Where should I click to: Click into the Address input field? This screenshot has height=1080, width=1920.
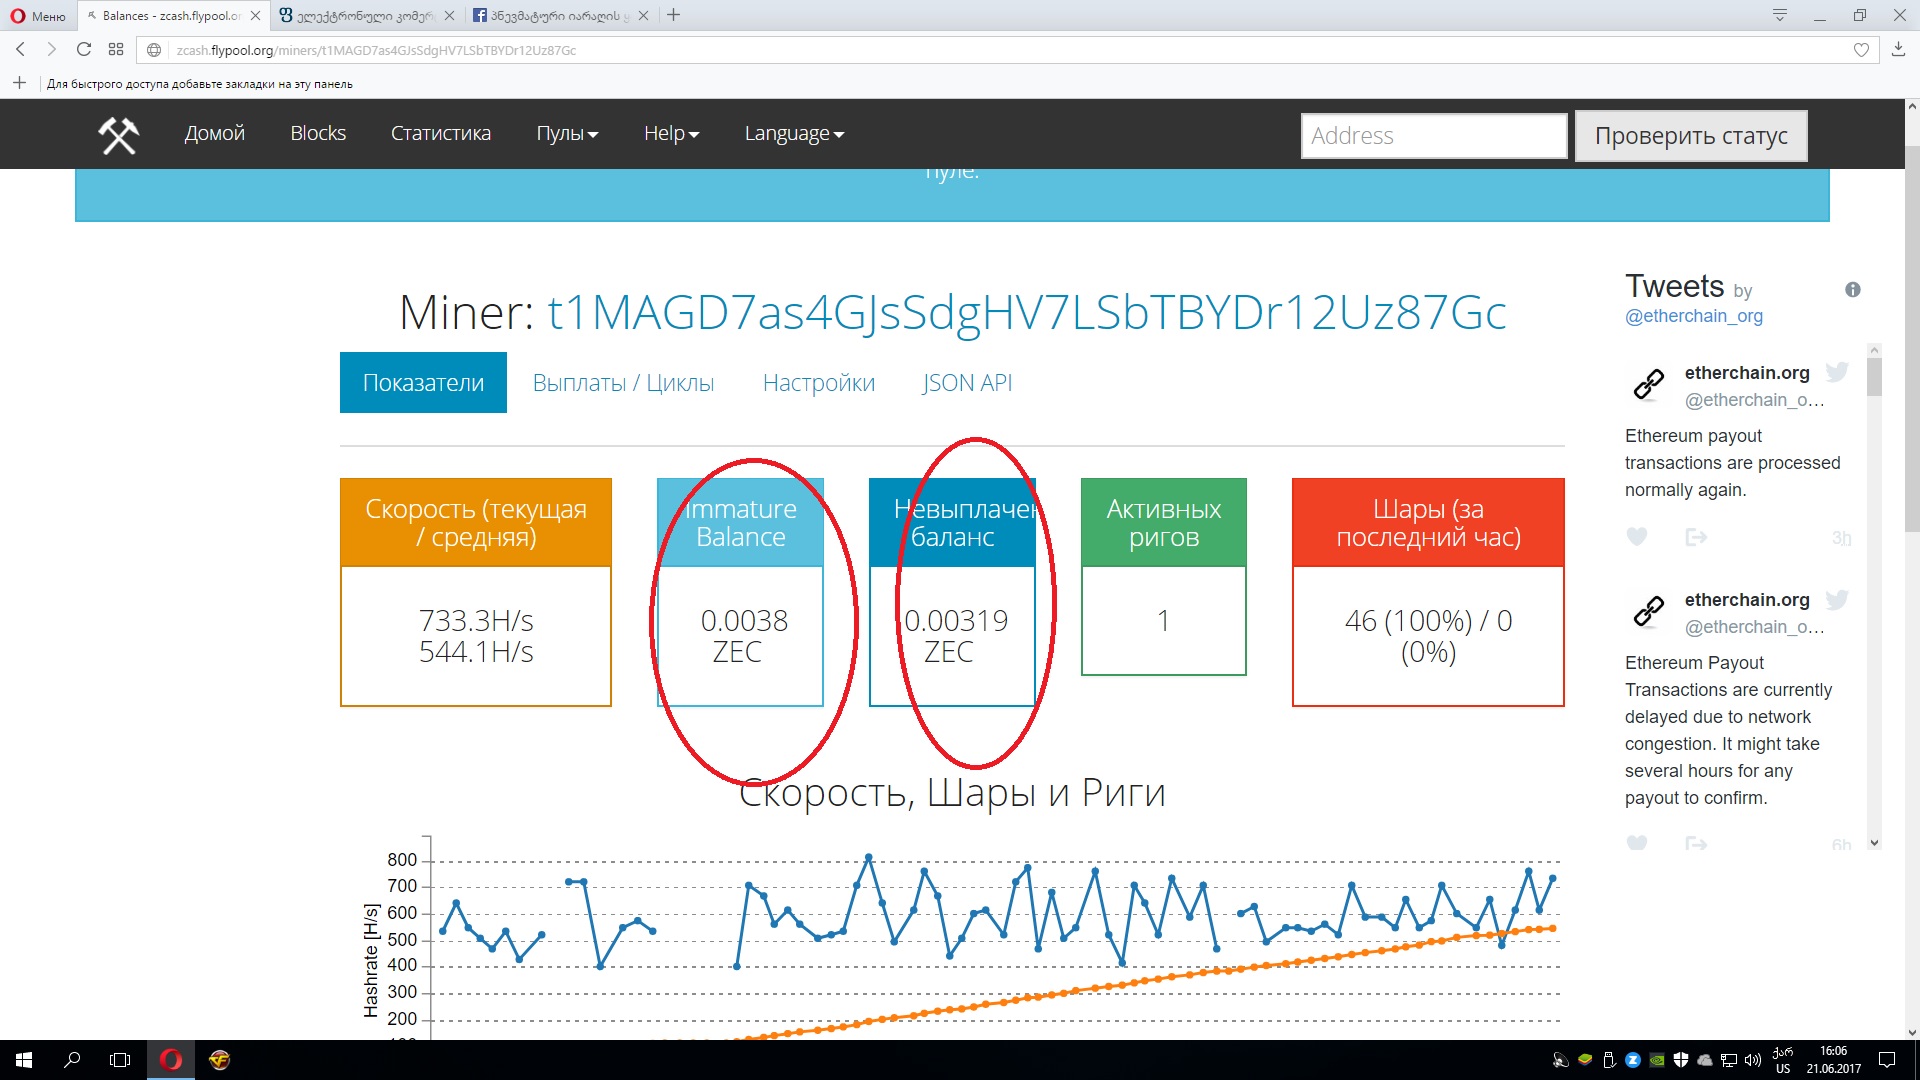click(x=1432, y=136)
